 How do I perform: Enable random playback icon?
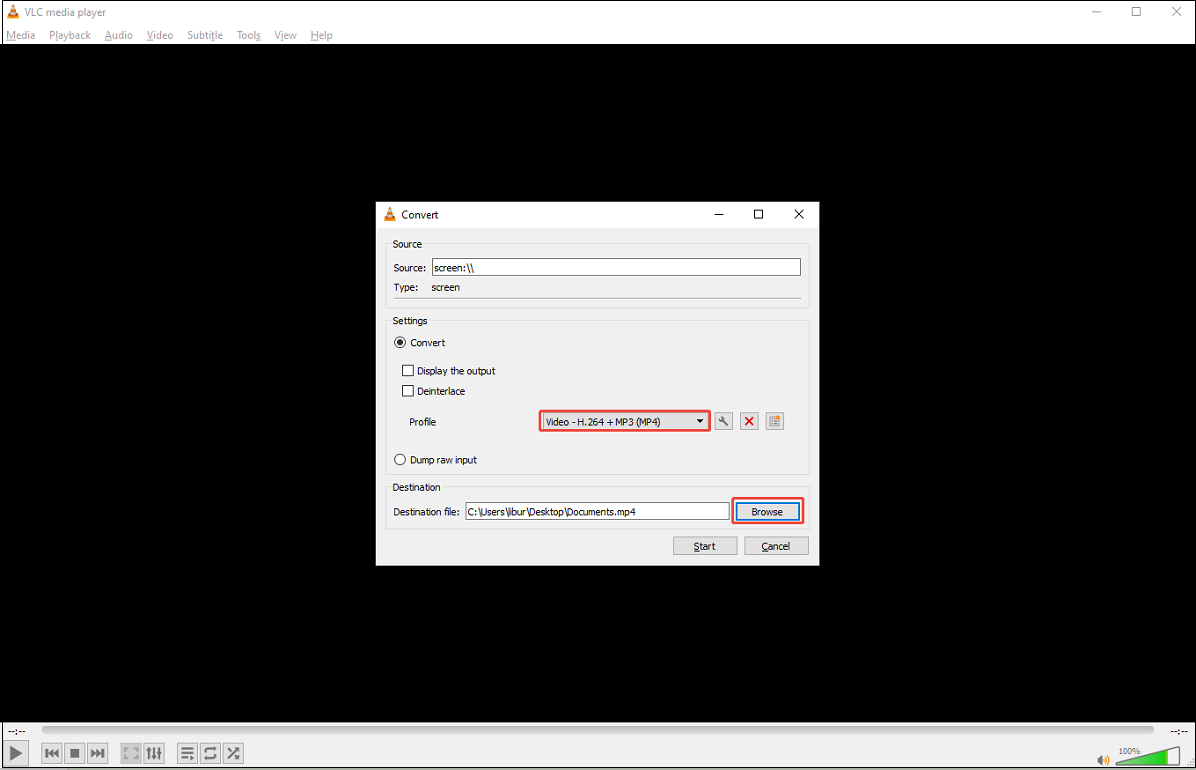[233, 753]
